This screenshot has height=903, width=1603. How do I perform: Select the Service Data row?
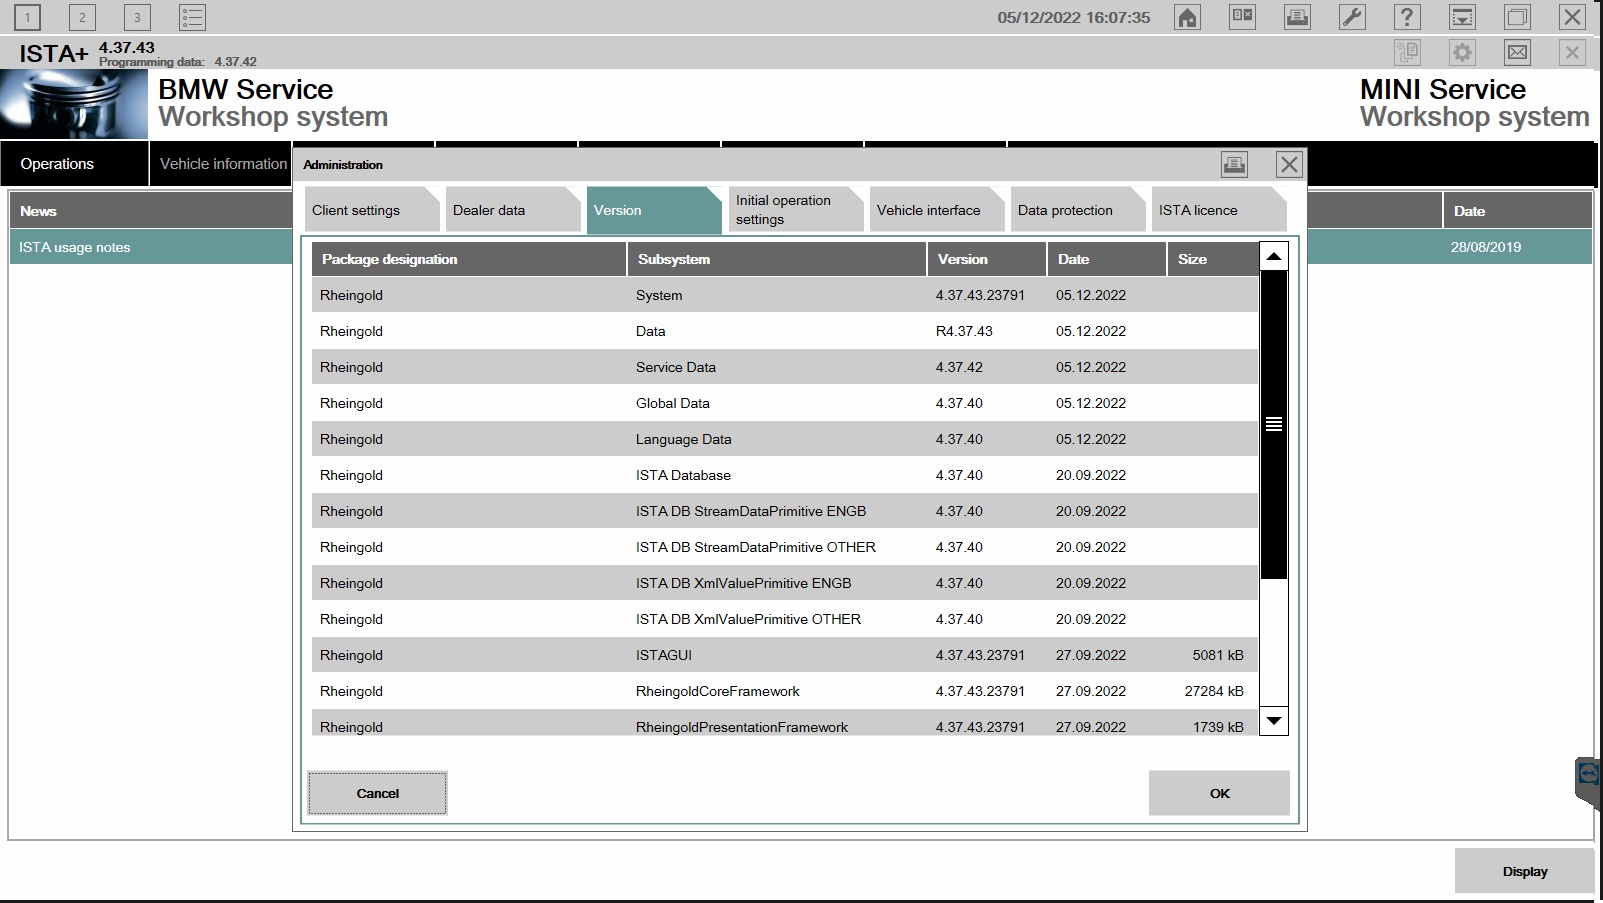pyautogui.click(x=785, y=367)
